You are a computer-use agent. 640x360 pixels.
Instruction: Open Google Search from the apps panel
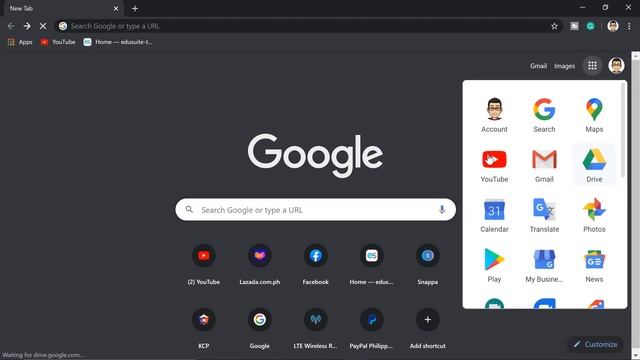point(544,115)
